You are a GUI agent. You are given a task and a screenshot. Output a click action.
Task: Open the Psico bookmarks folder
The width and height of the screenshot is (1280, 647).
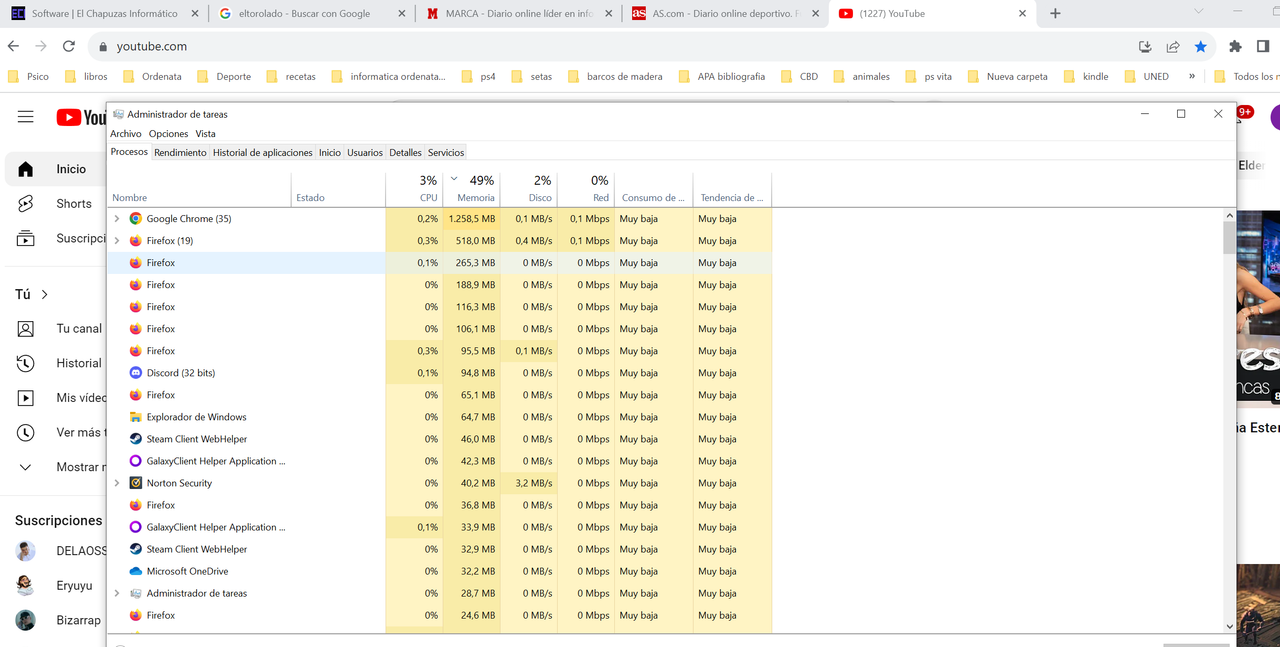click(x=28, y=76)
